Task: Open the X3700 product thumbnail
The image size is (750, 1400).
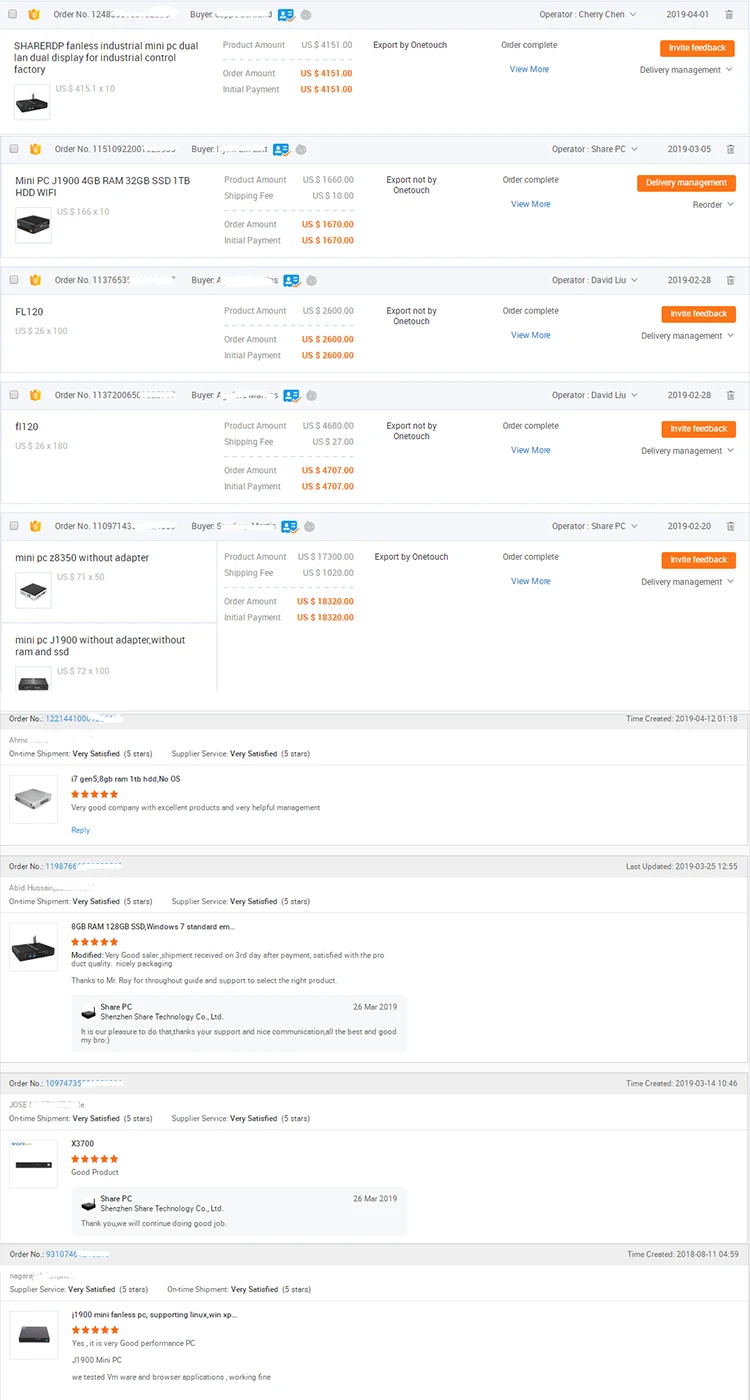Action: point(33,1163)
